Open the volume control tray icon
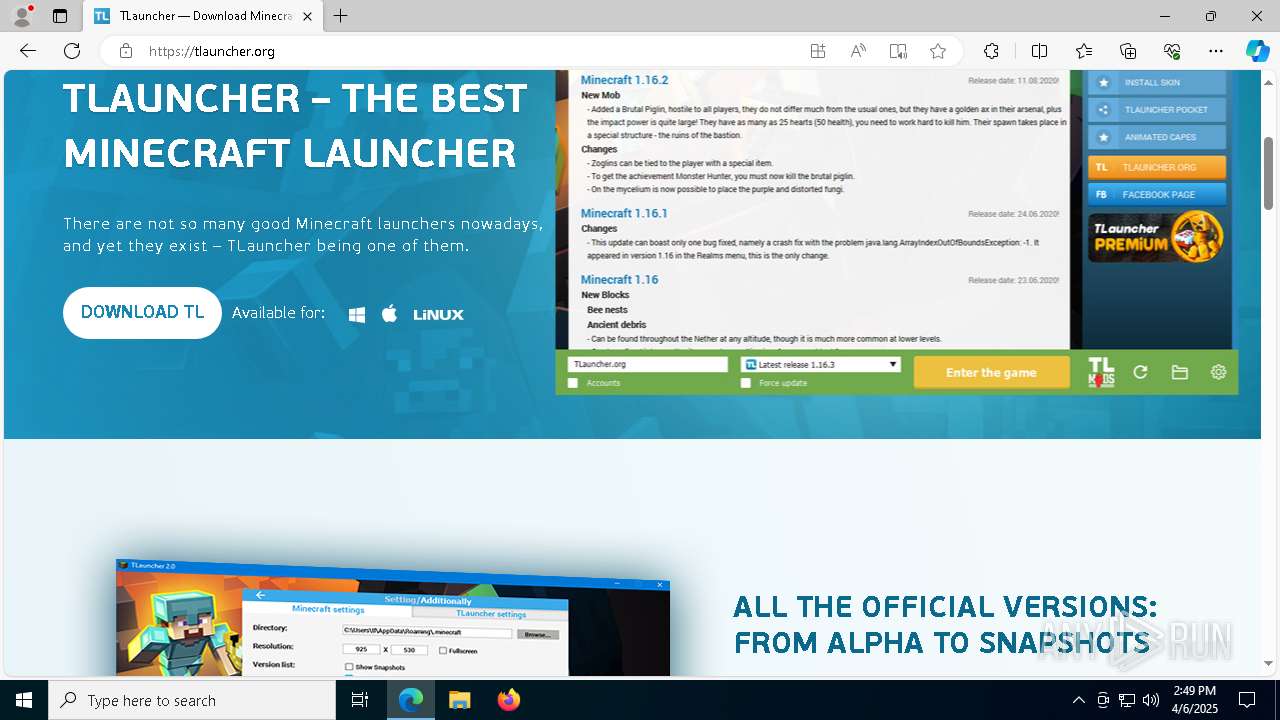 coord(1151,700)
